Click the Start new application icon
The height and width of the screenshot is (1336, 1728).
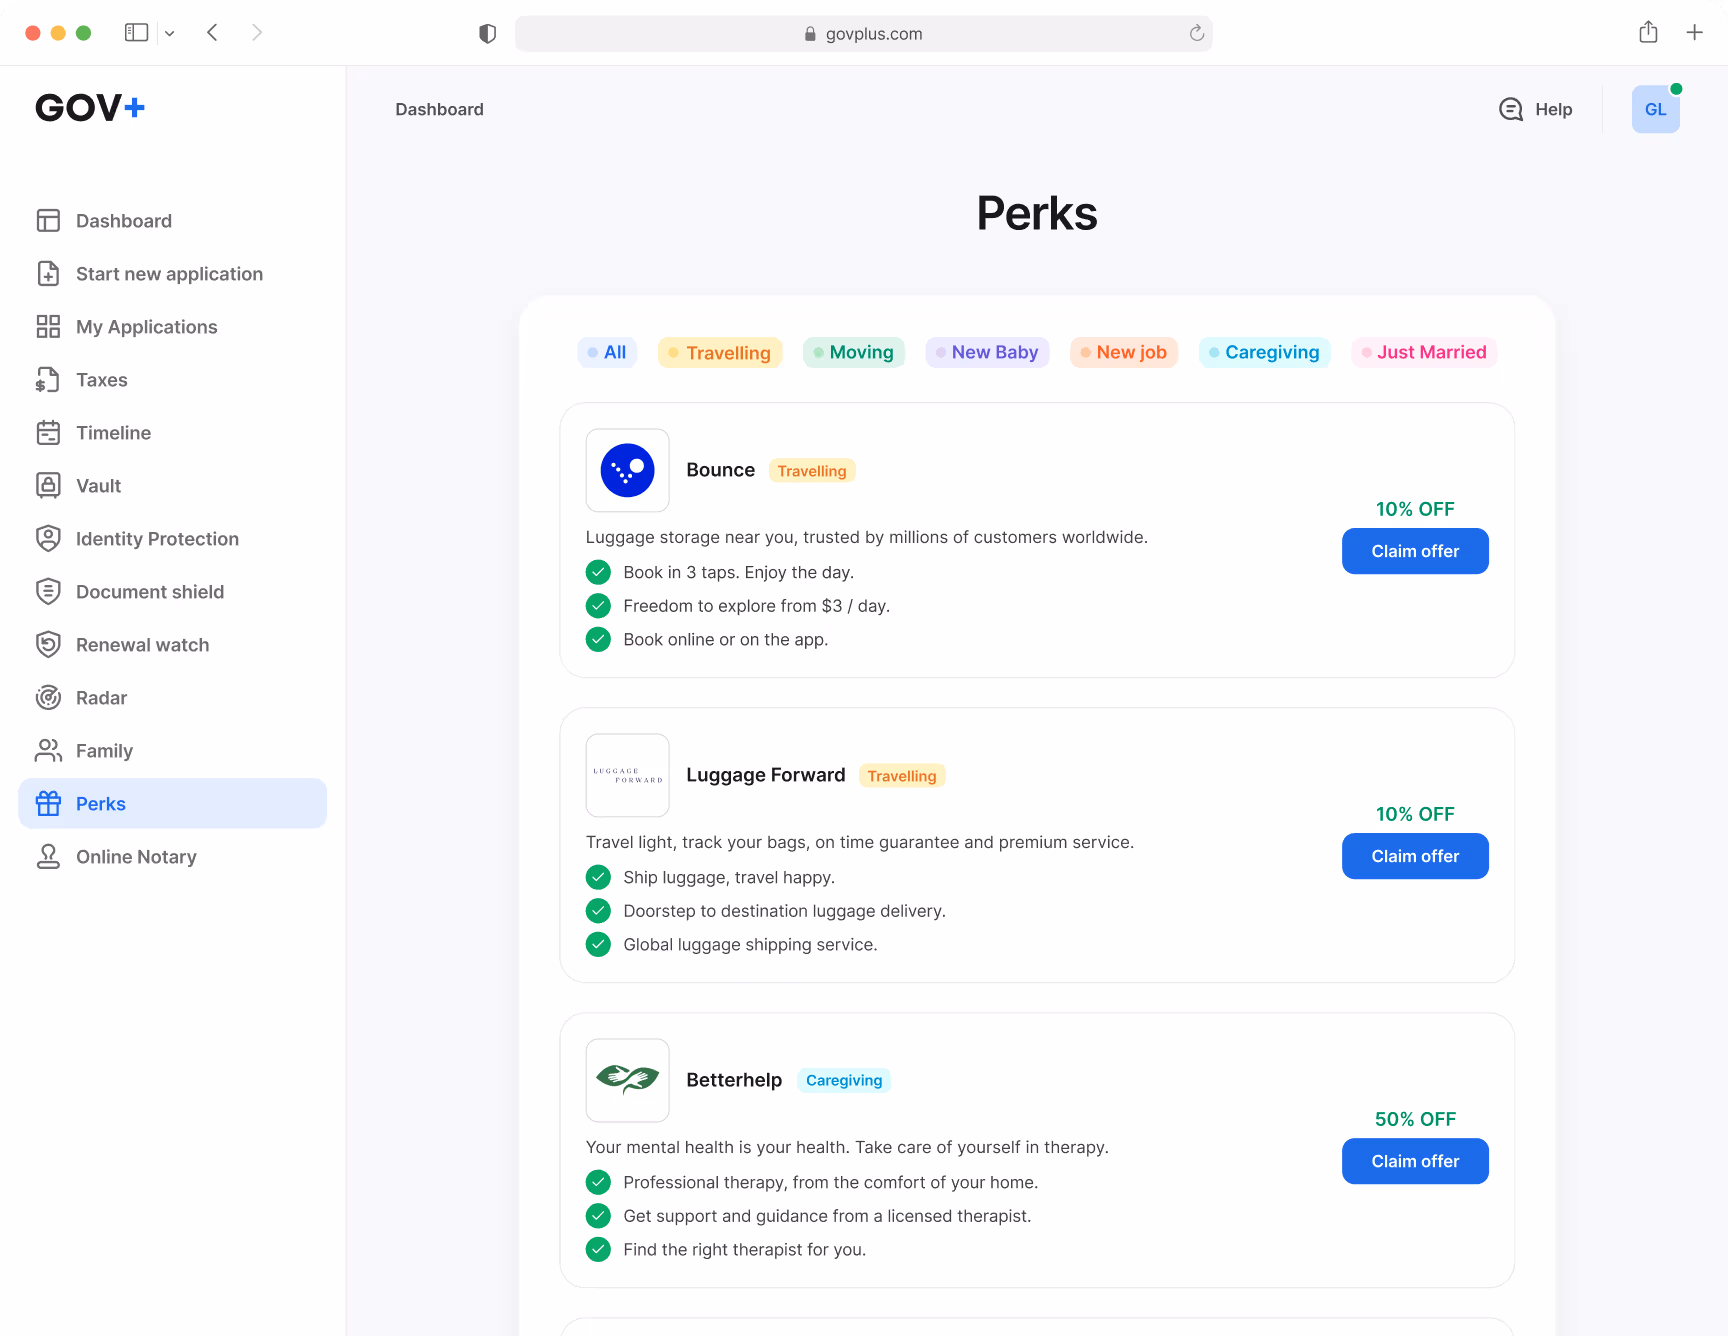tap(48, 274)
